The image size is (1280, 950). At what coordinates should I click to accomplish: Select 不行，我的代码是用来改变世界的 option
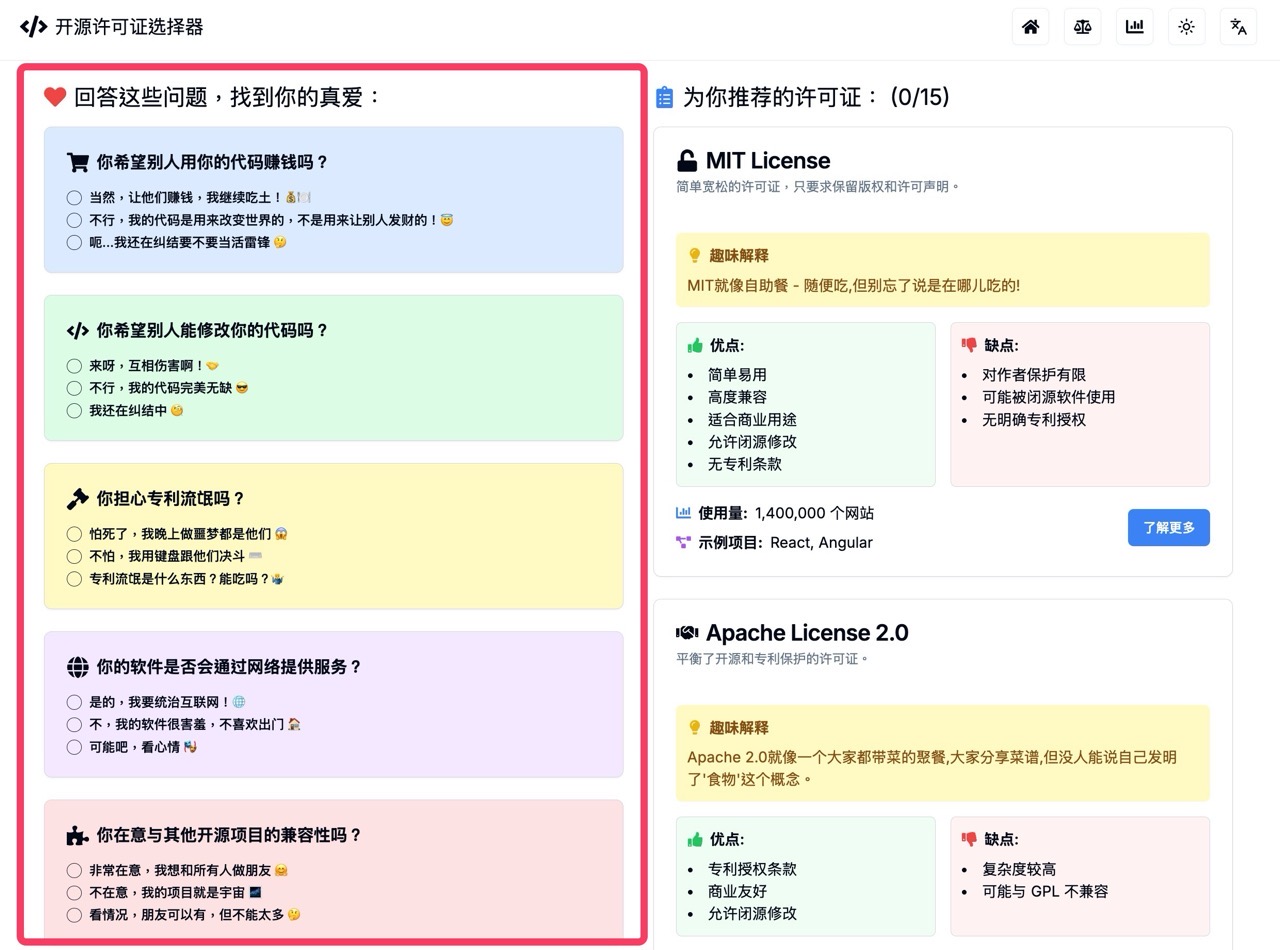tap(74, 220)
